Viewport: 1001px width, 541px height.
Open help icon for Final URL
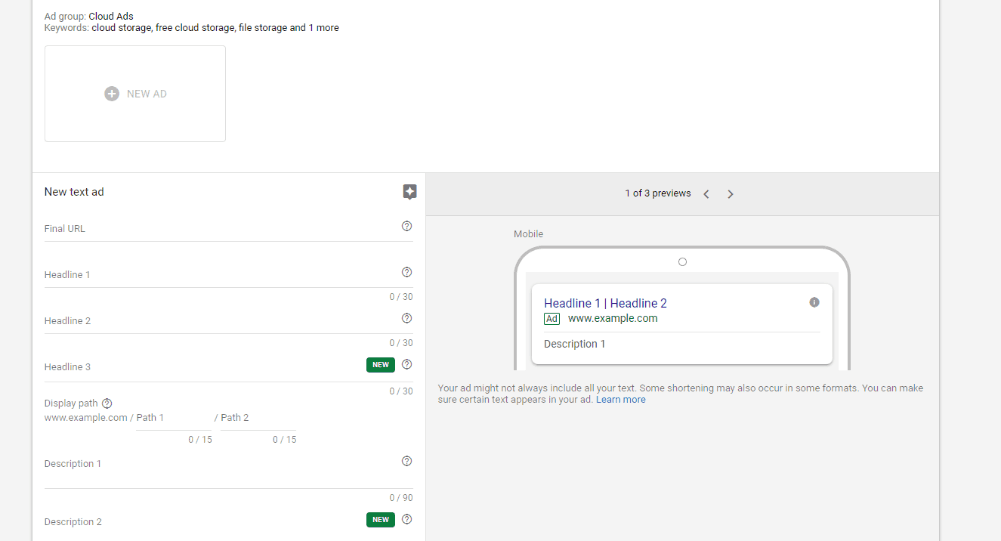point(407,226)
